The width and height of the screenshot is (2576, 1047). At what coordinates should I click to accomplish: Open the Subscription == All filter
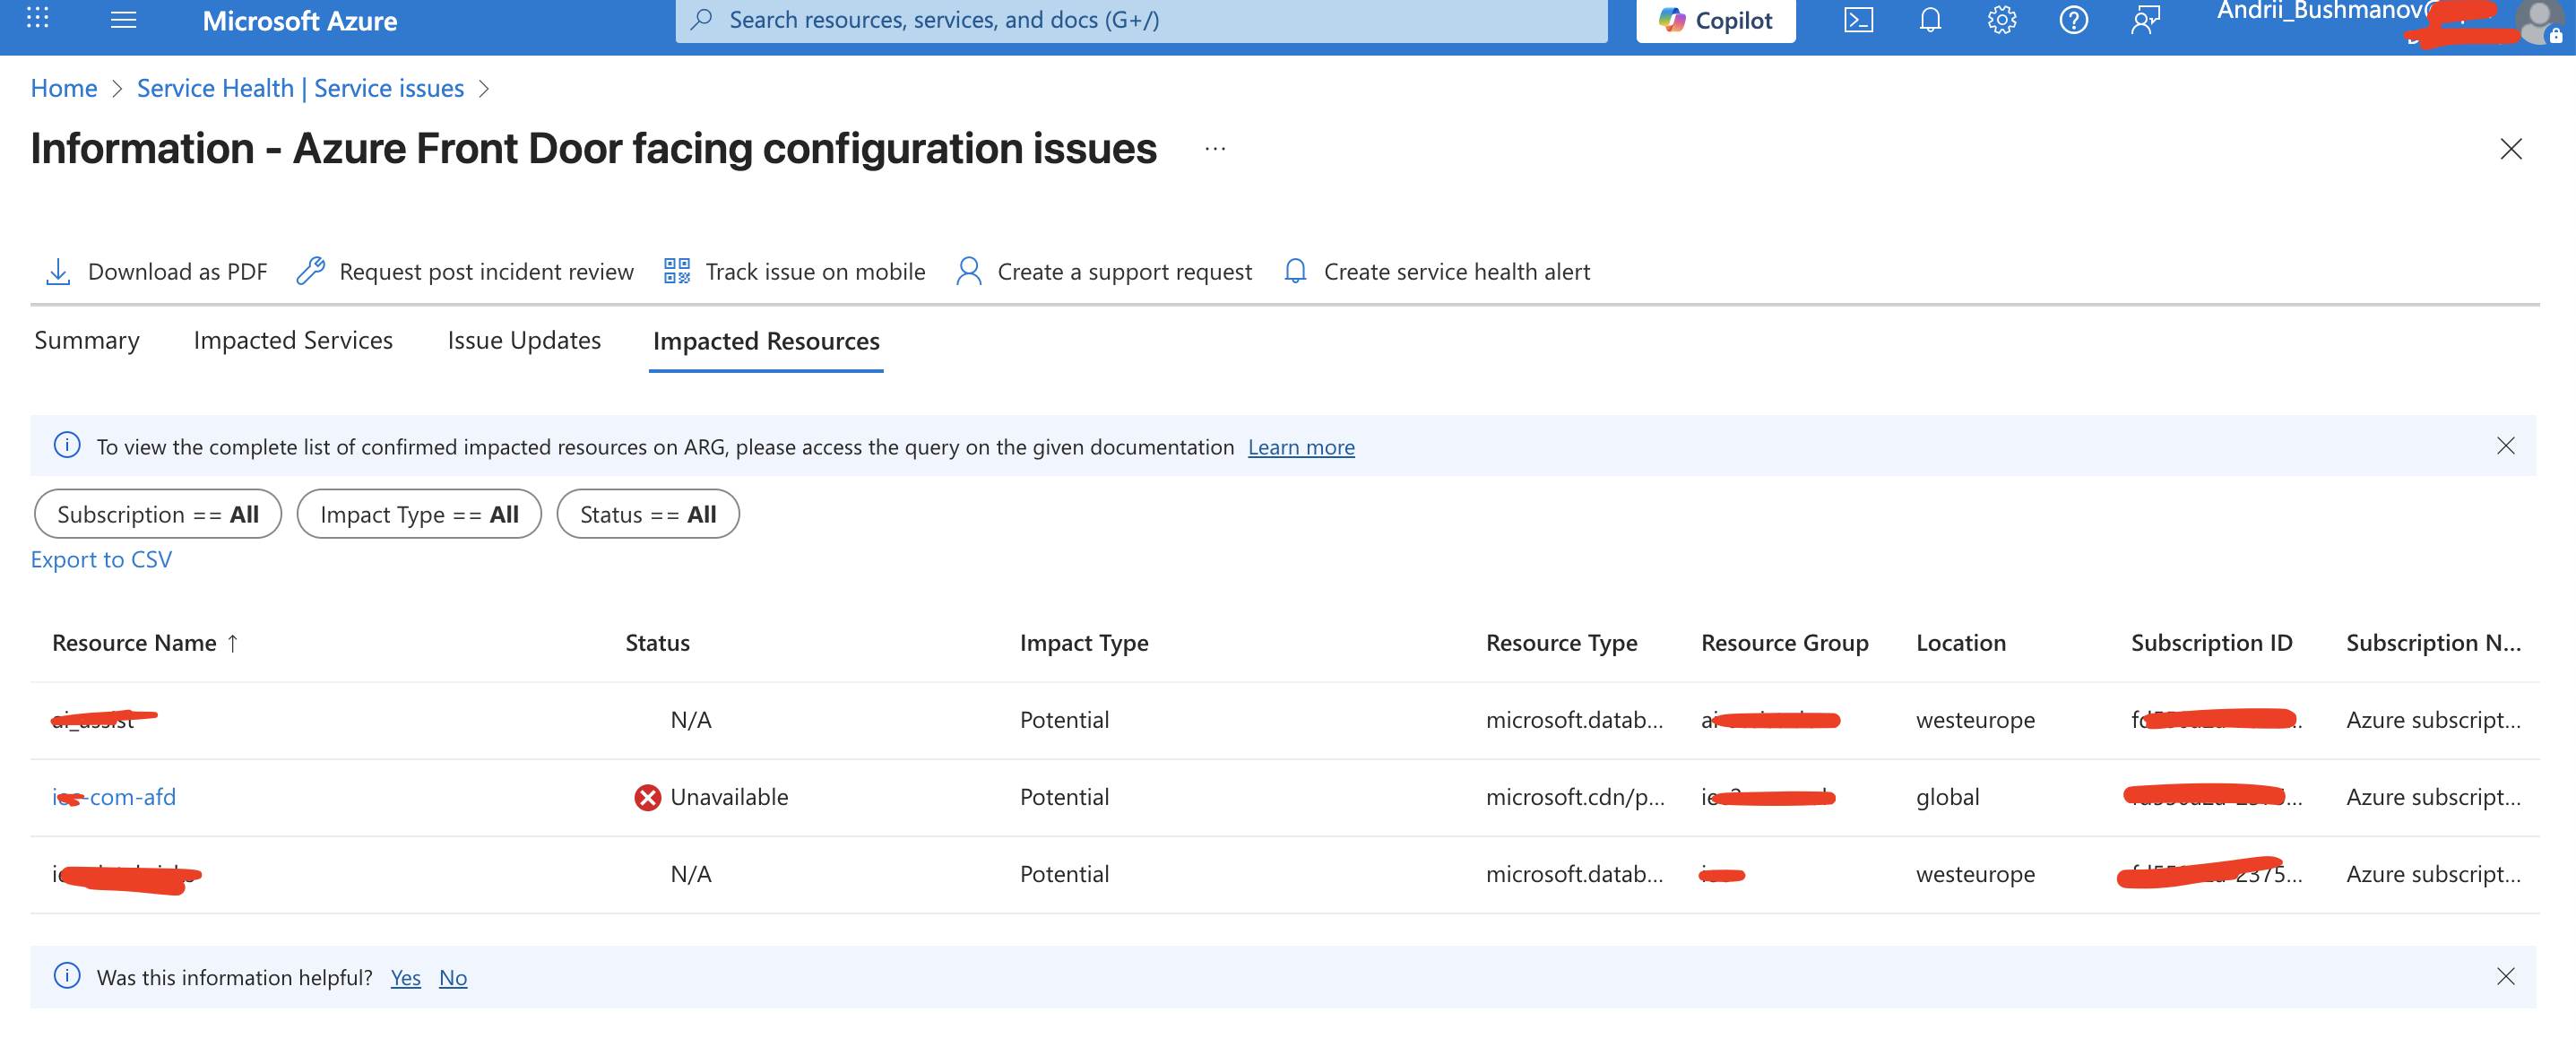pos(158,514)
